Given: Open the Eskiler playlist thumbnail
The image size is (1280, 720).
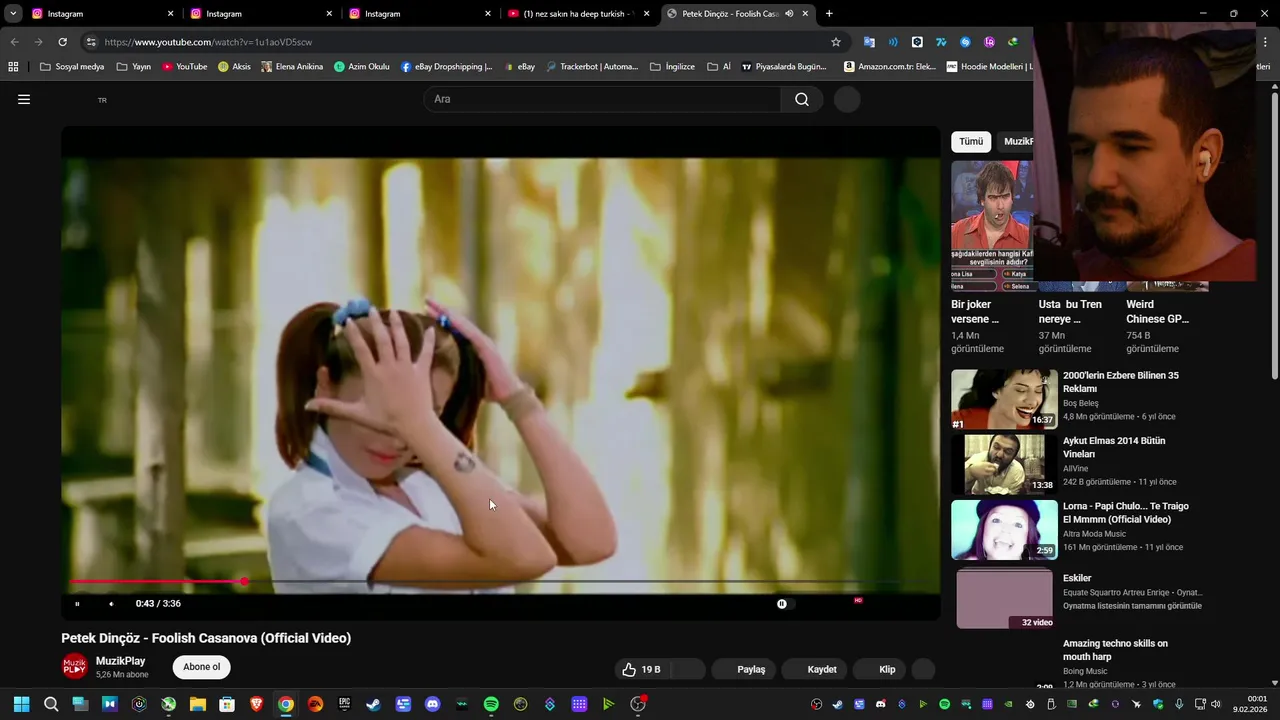Looking at the screenshot, I should click(x=1004, y=598).
